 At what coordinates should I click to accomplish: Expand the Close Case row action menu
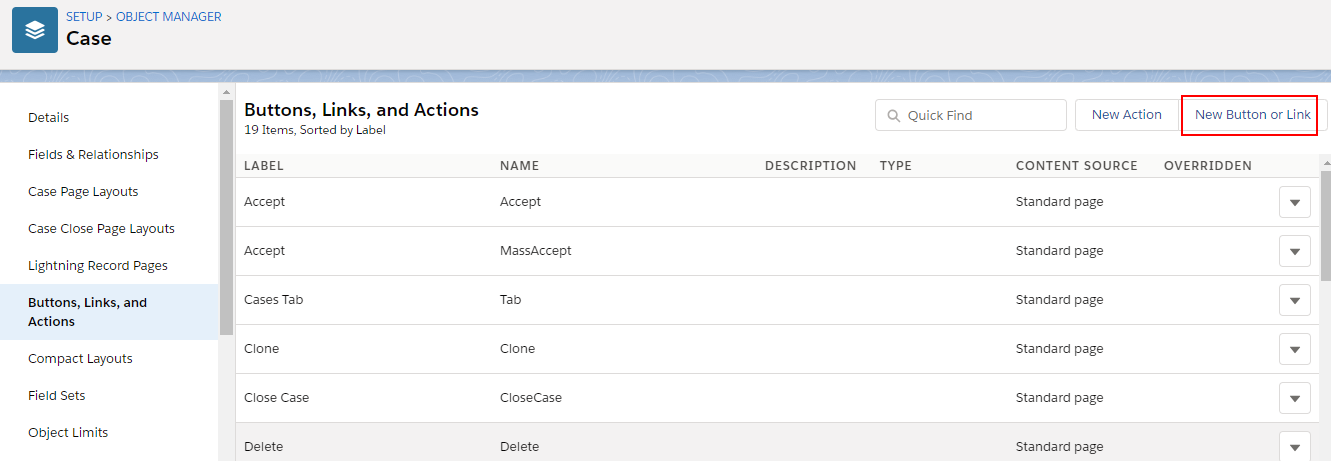coord(1295,398)
